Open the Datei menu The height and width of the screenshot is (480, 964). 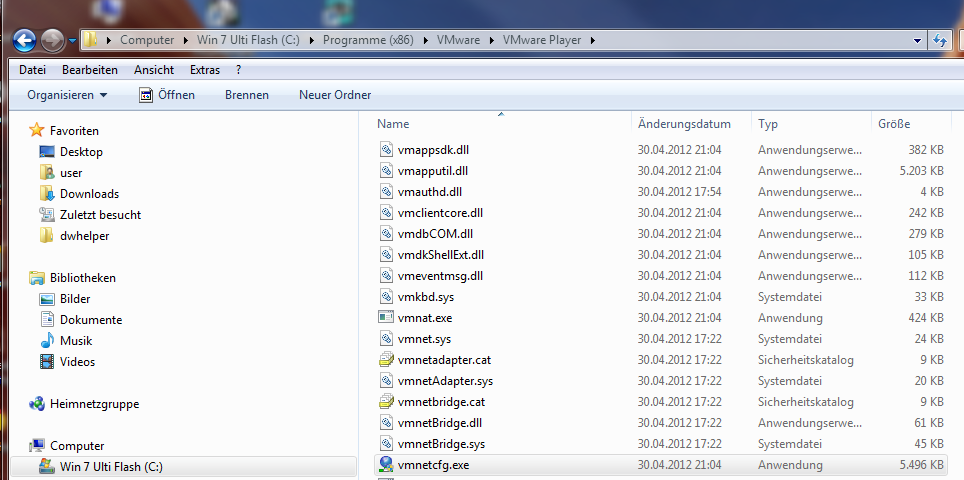tap(33, 70)
